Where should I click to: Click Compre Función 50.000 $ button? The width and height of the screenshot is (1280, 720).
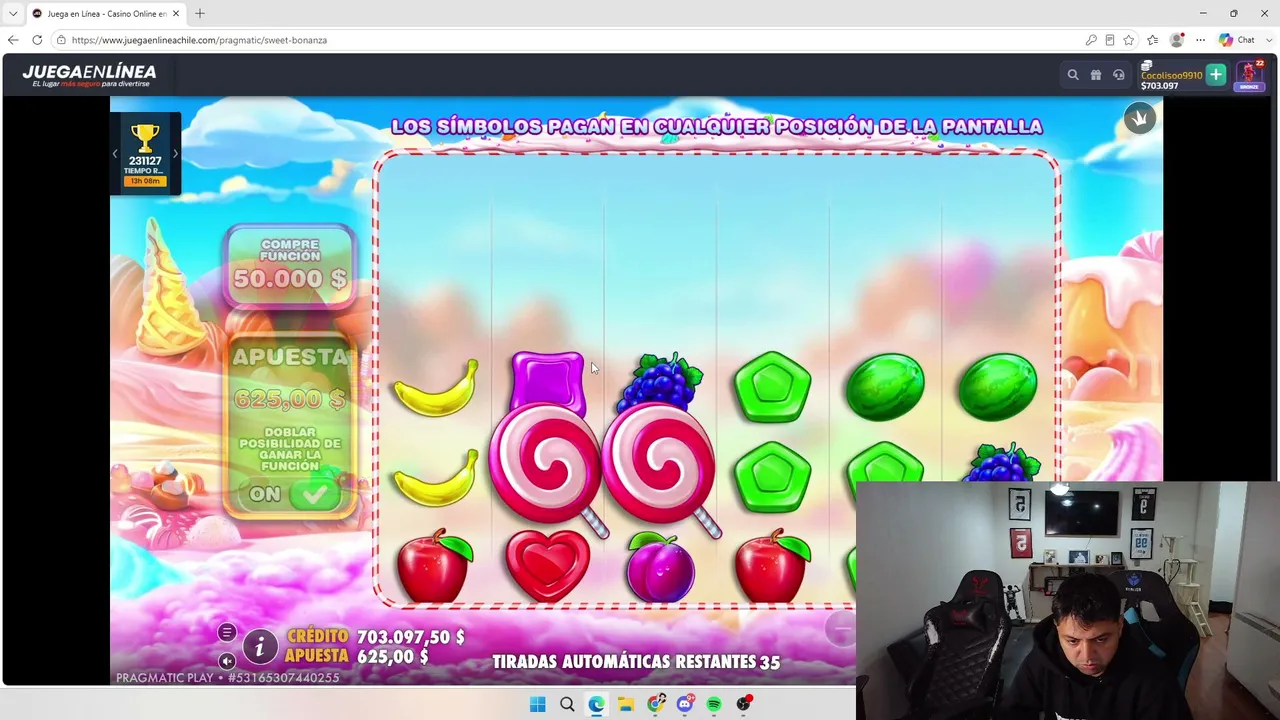click(x=290, y=265)
